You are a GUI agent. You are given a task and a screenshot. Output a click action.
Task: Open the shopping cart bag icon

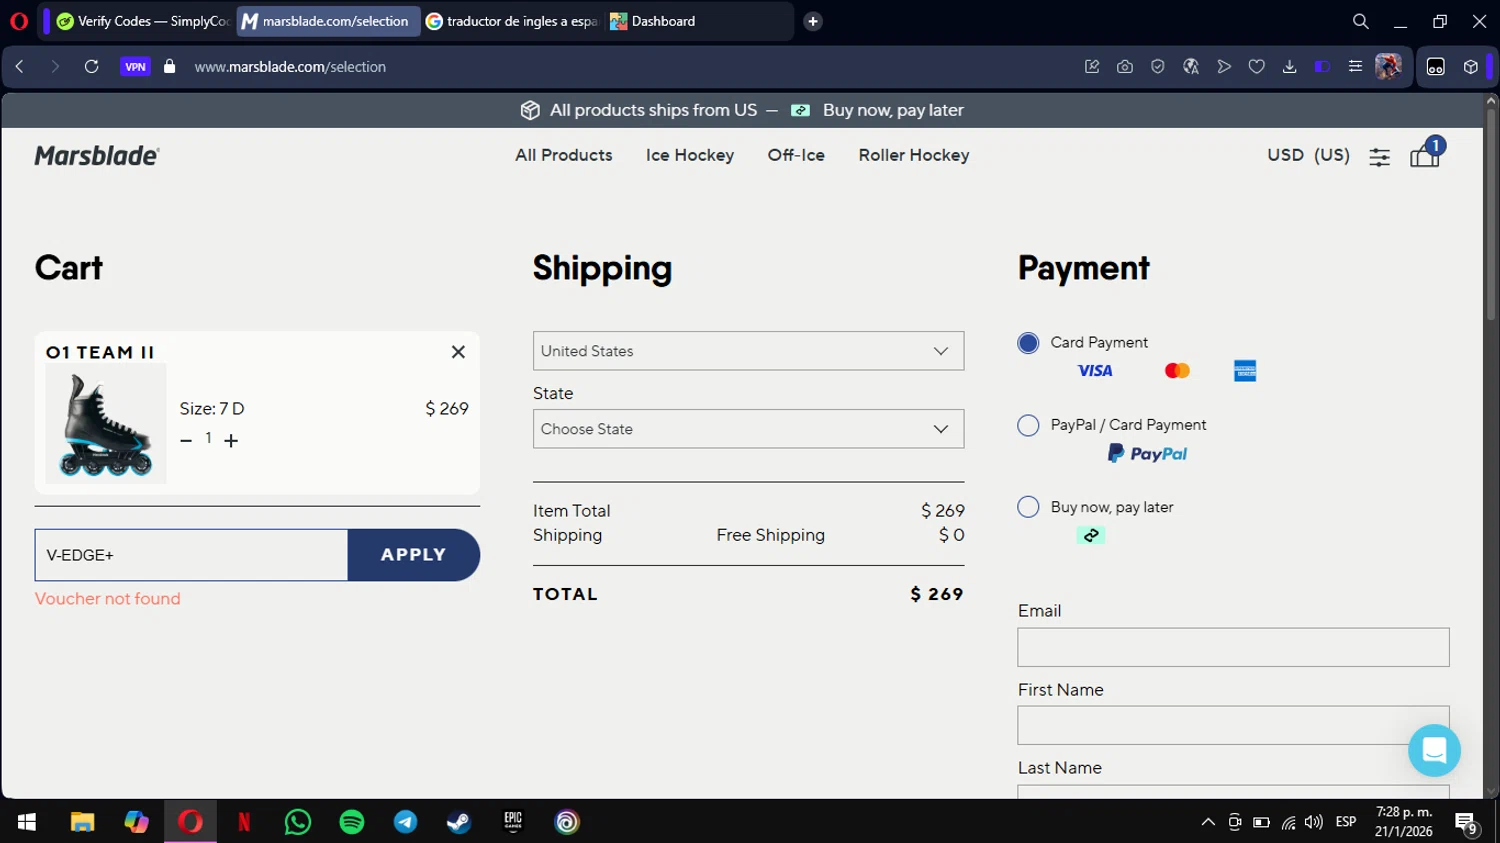click(1425, 155)
